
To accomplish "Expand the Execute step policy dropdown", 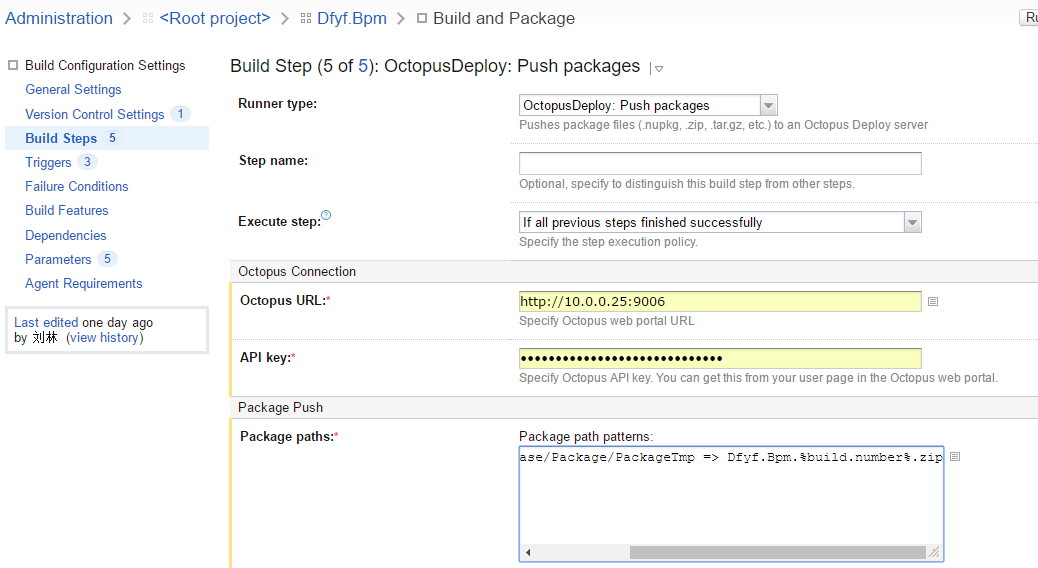I will coord(912,222).
